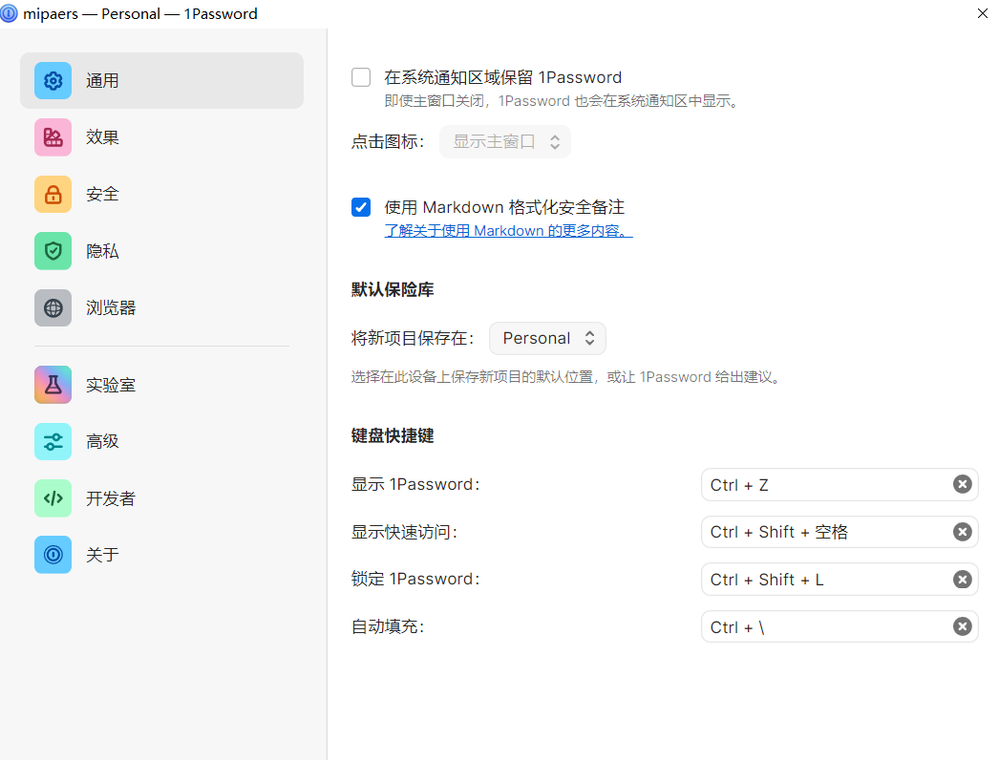Viewport: 999px width, 760px height.
Task: Click the 将新项目保存在 label
Action: click(x=413, y=338)
